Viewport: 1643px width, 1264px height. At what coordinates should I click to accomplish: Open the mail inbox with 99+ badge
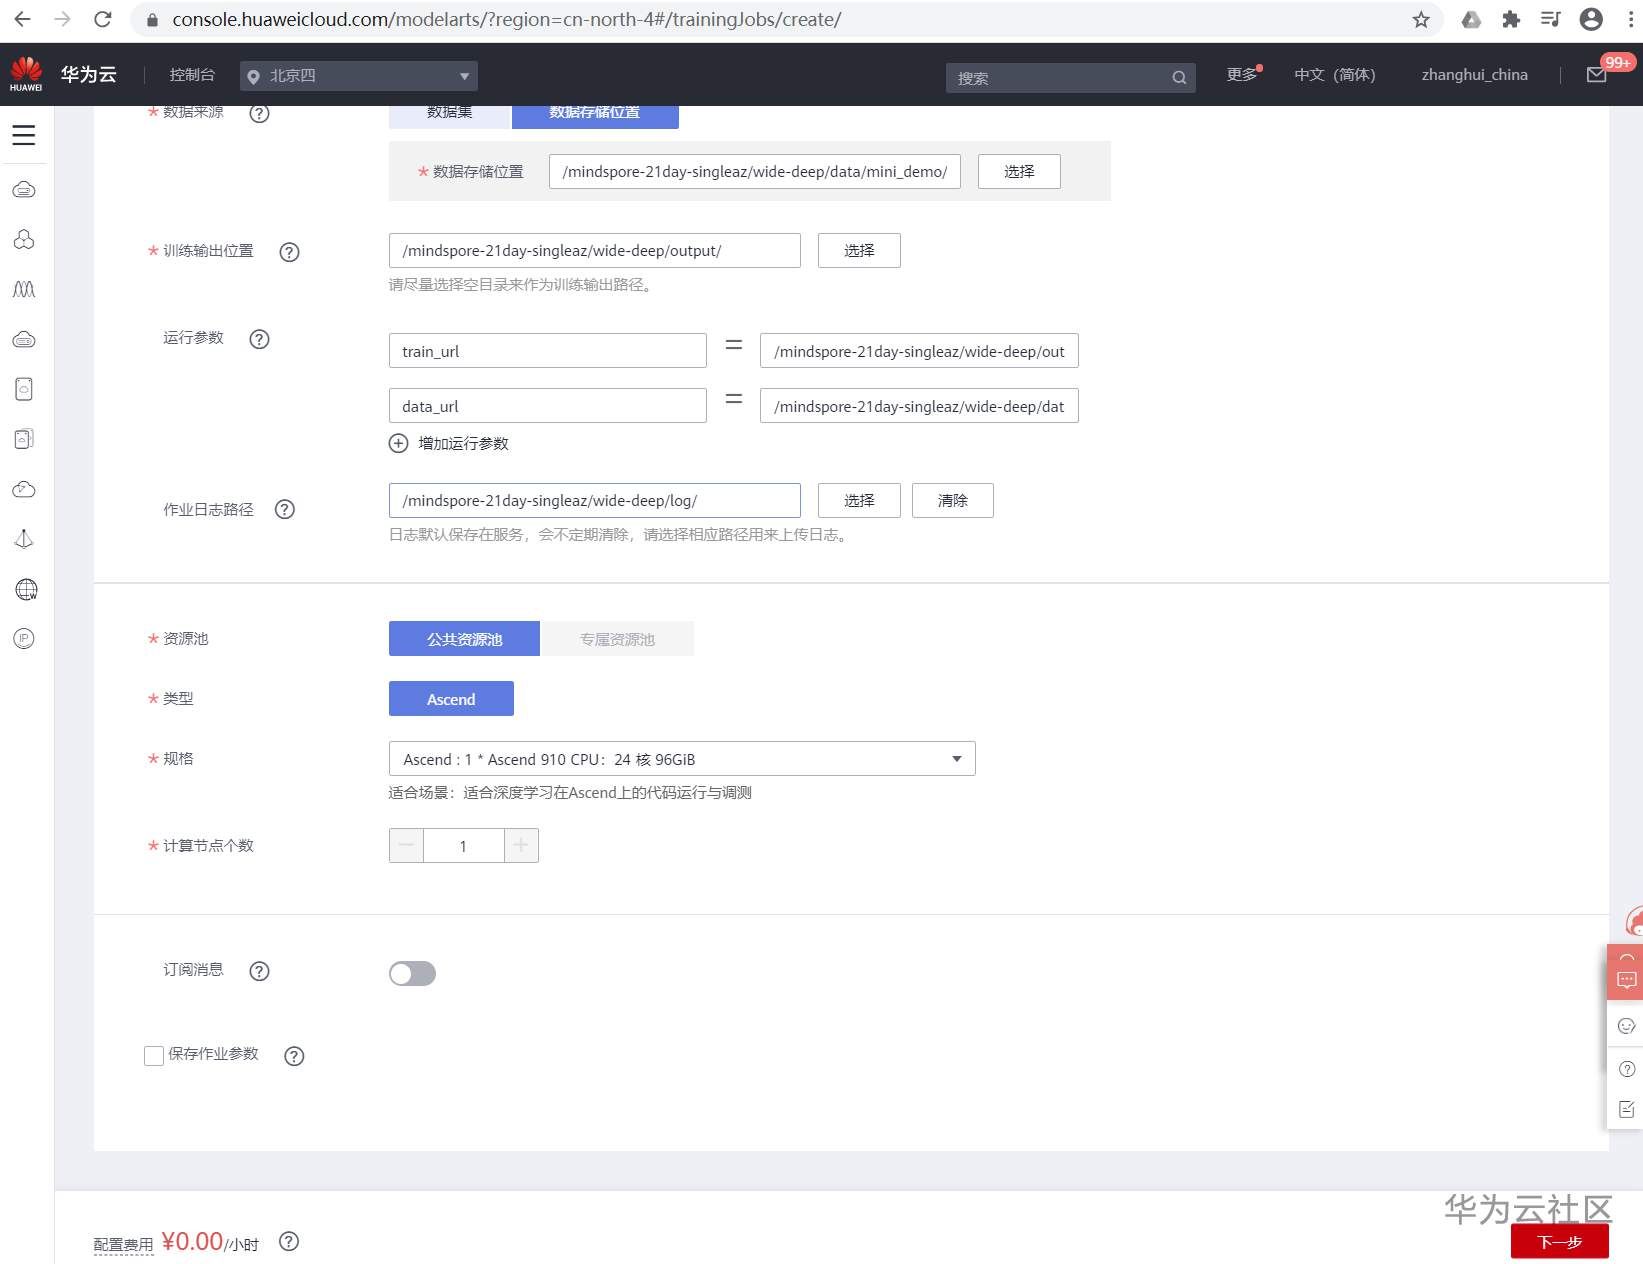click(1597, 75)
